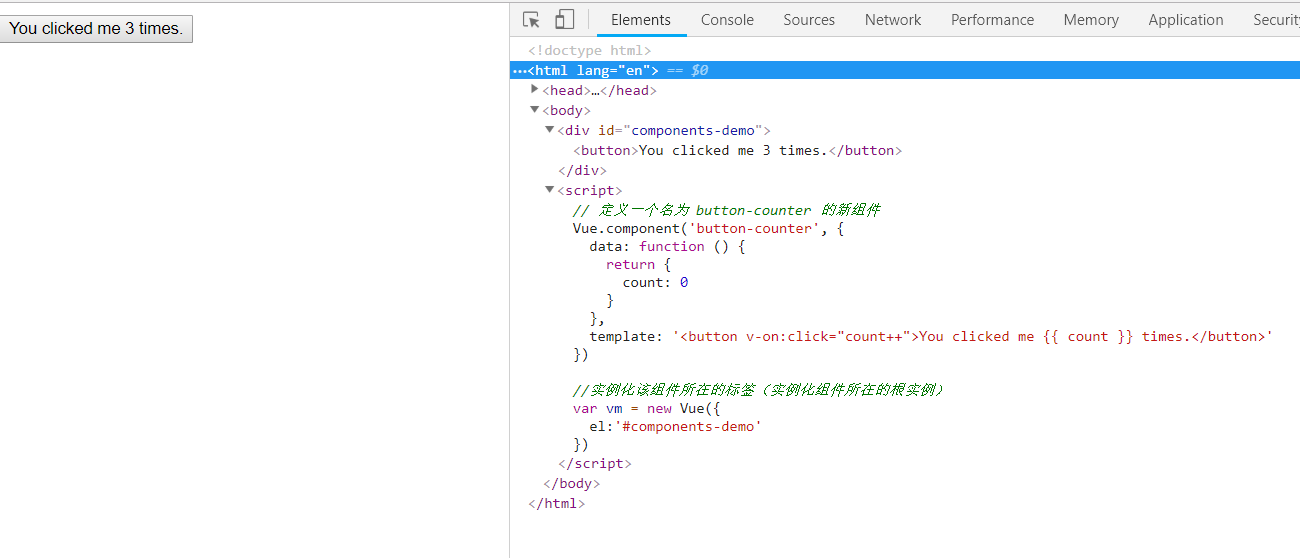Activate the inspect element picker icon
Image resolution: width=1300 pixels, height=558 pixels.
coord(531,20)
